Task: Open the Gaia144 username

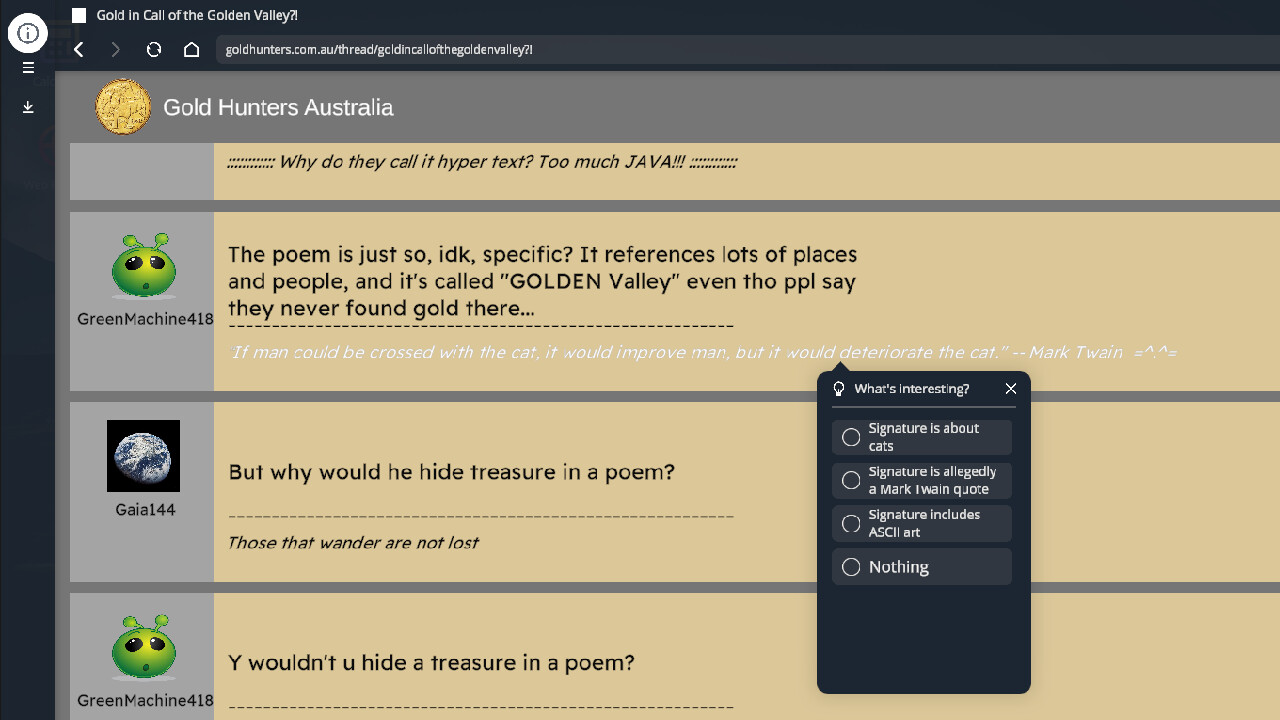Action: click(145, 510)
